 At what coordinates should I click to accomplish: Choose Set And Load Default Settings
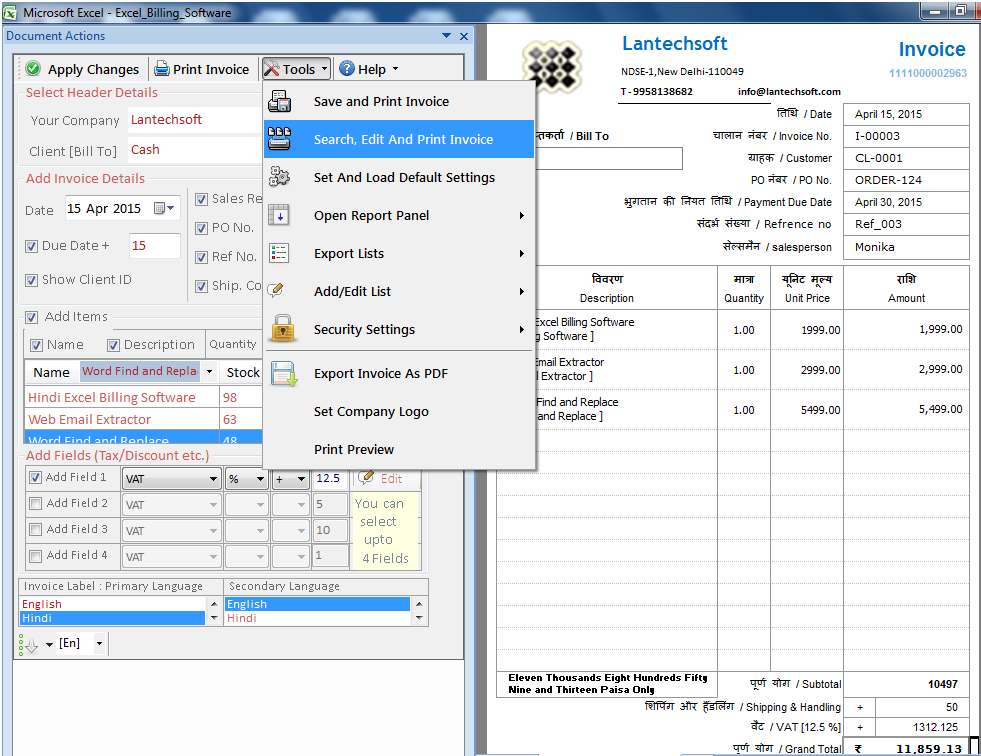399,177
